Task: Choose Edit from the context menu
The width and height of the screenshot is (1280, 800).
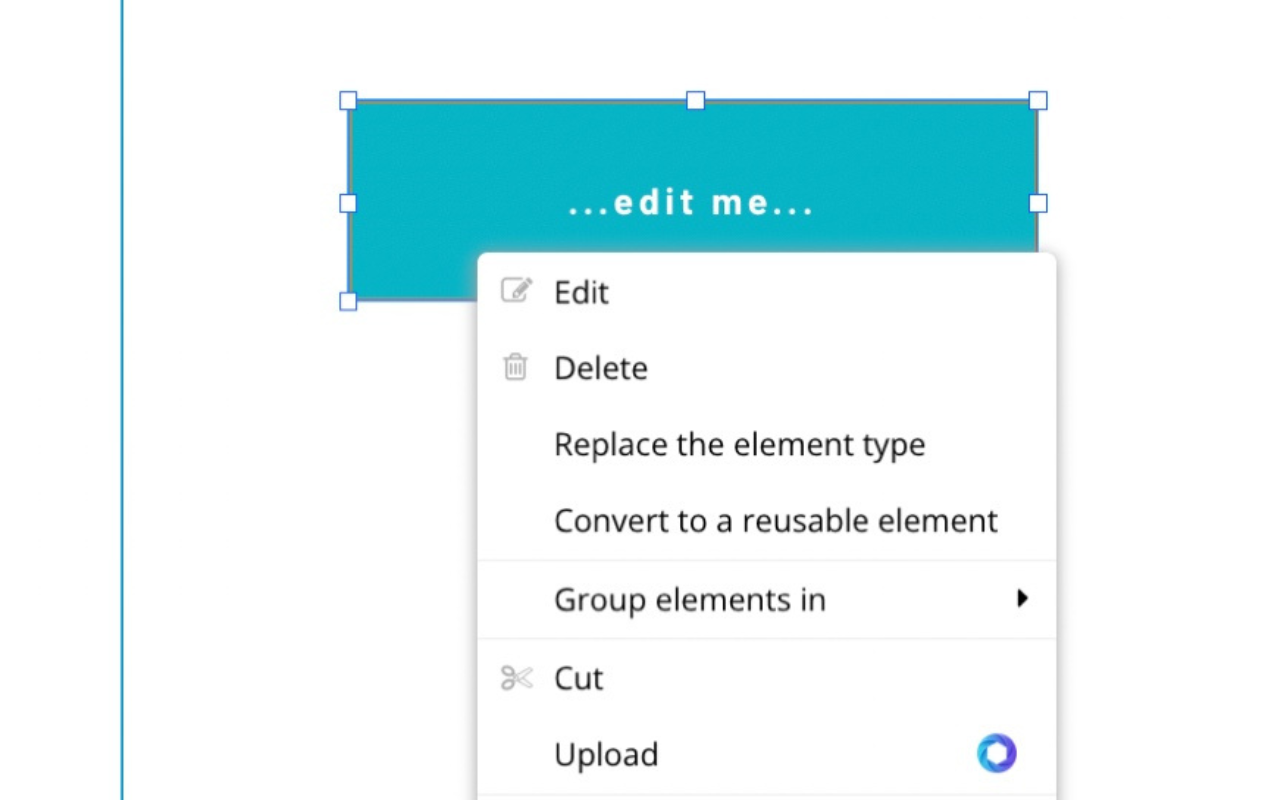Action: (x=581, y=292)
